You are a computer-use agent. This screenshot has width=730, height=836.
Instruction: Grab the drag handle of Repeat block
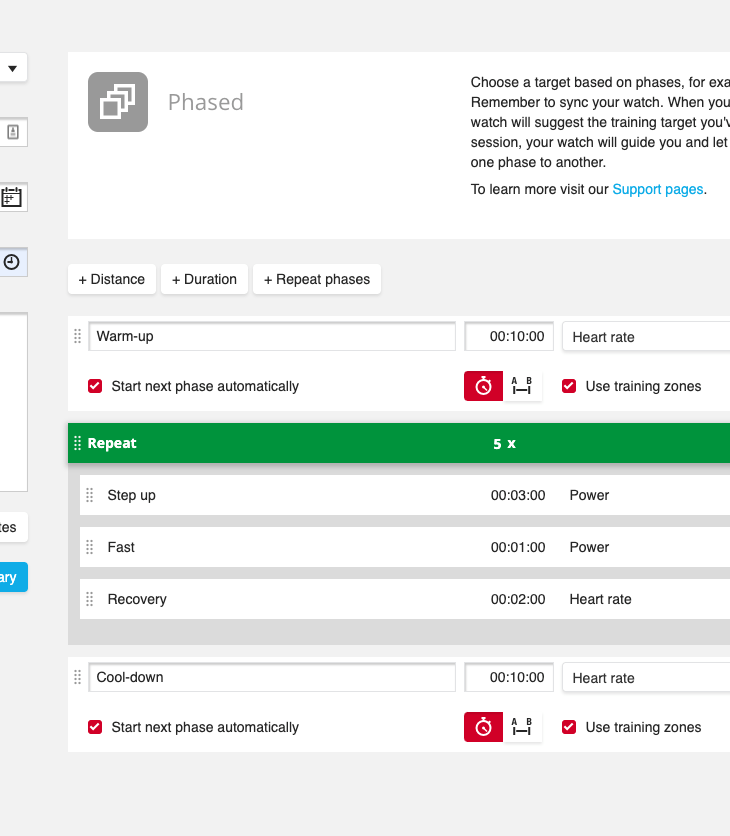tap(78, 443)
